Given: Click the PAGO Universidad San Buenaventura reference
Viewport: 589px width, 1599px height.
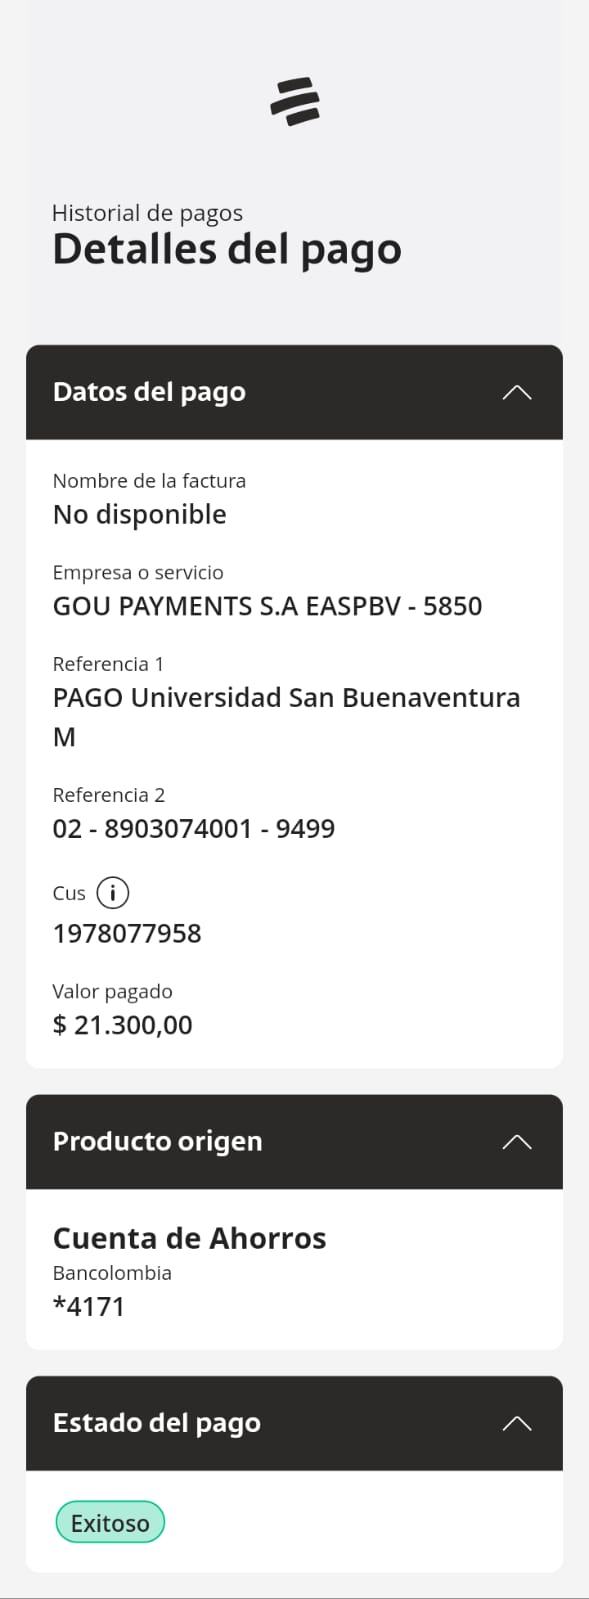Looking at the screenshot, I should pyautogui.click(x=286, y=717).
